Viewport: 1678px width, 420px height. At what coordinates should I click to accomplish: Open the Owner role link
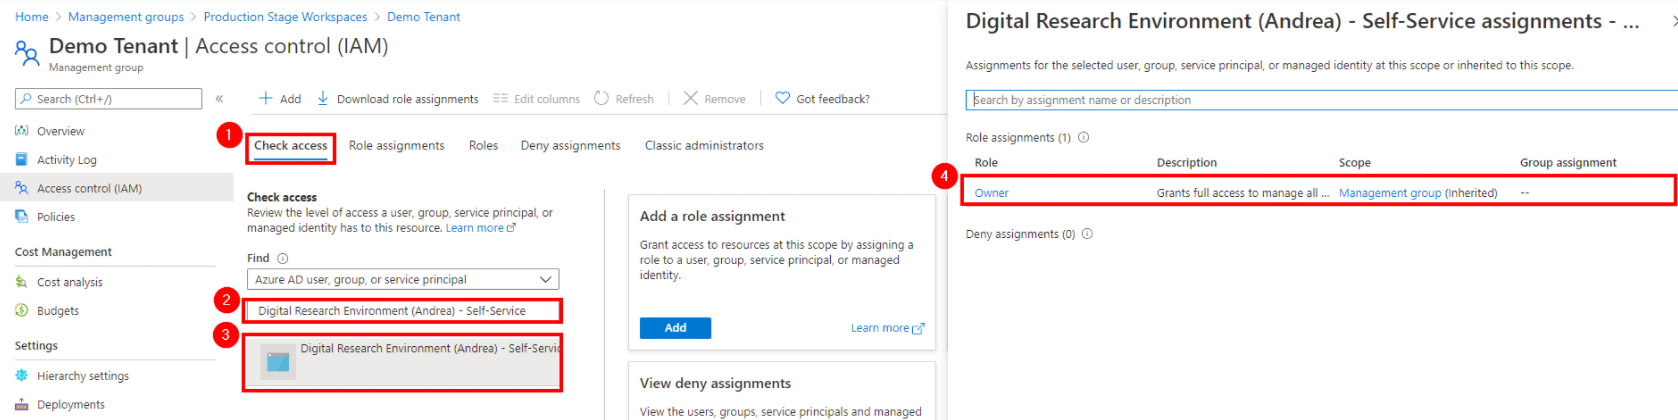pyautogui.click(x=991, y=193)
